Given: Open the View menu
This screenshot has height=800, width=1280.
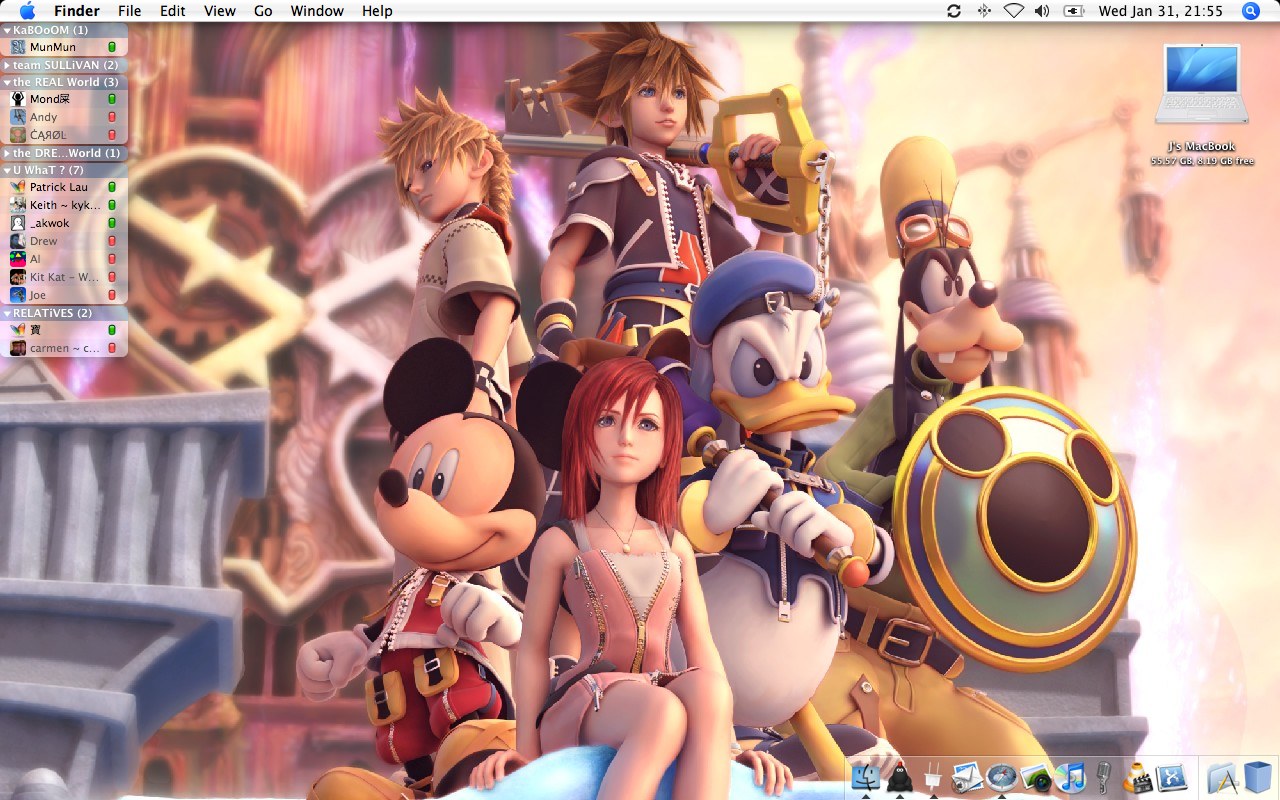Looking at the screenshot, I should [x=220, y=11].
